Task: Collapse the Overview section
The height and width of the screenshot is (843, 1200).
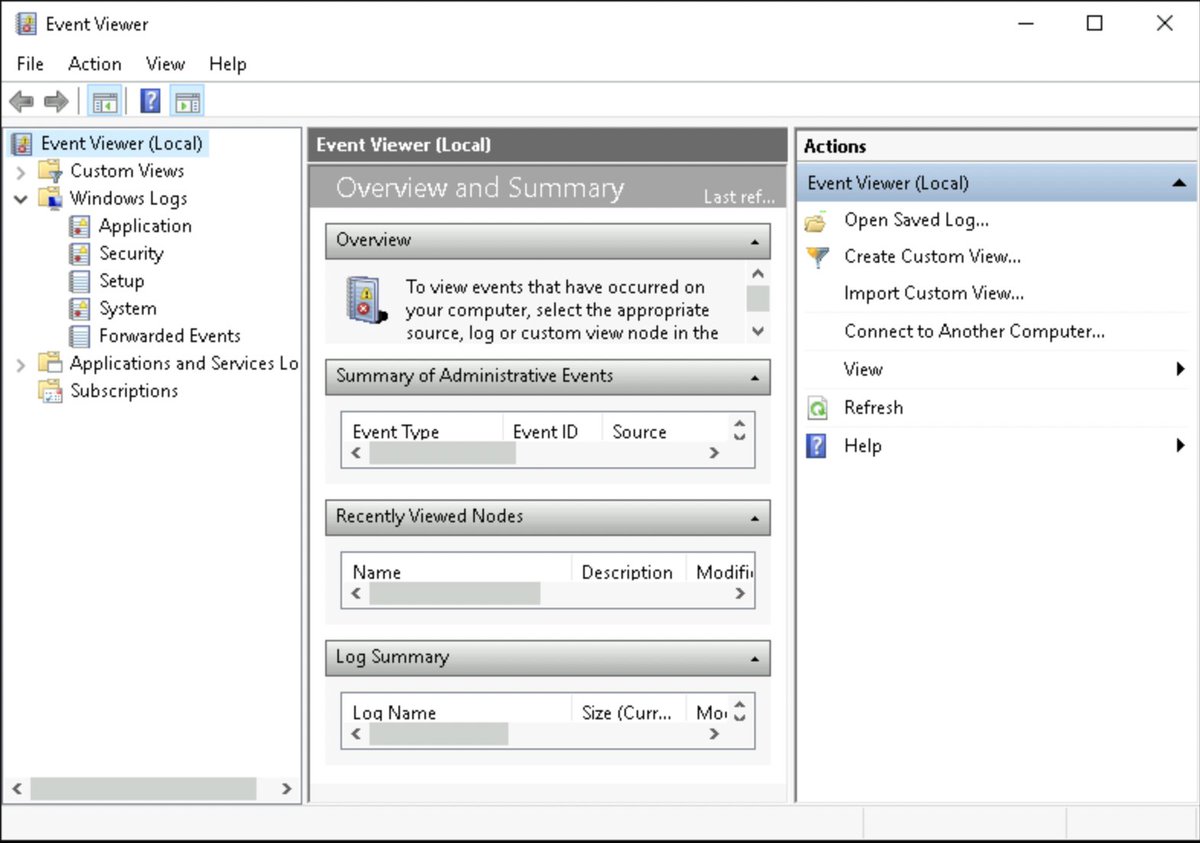Action: (x=754, y=241)
